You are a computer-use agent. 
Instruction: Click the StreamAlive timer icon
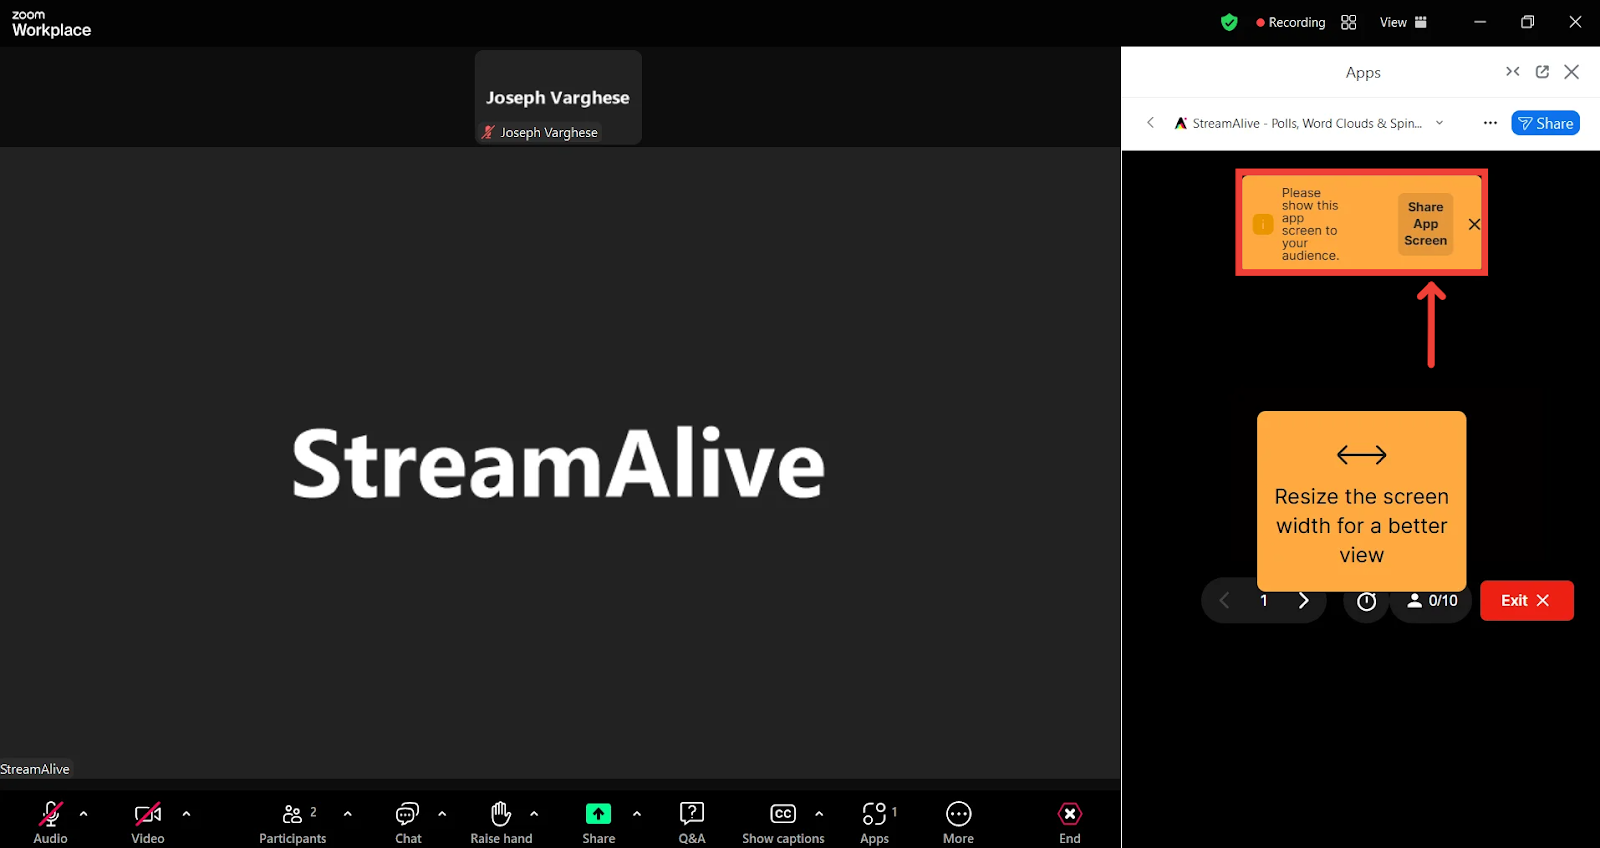(1366, 601)
